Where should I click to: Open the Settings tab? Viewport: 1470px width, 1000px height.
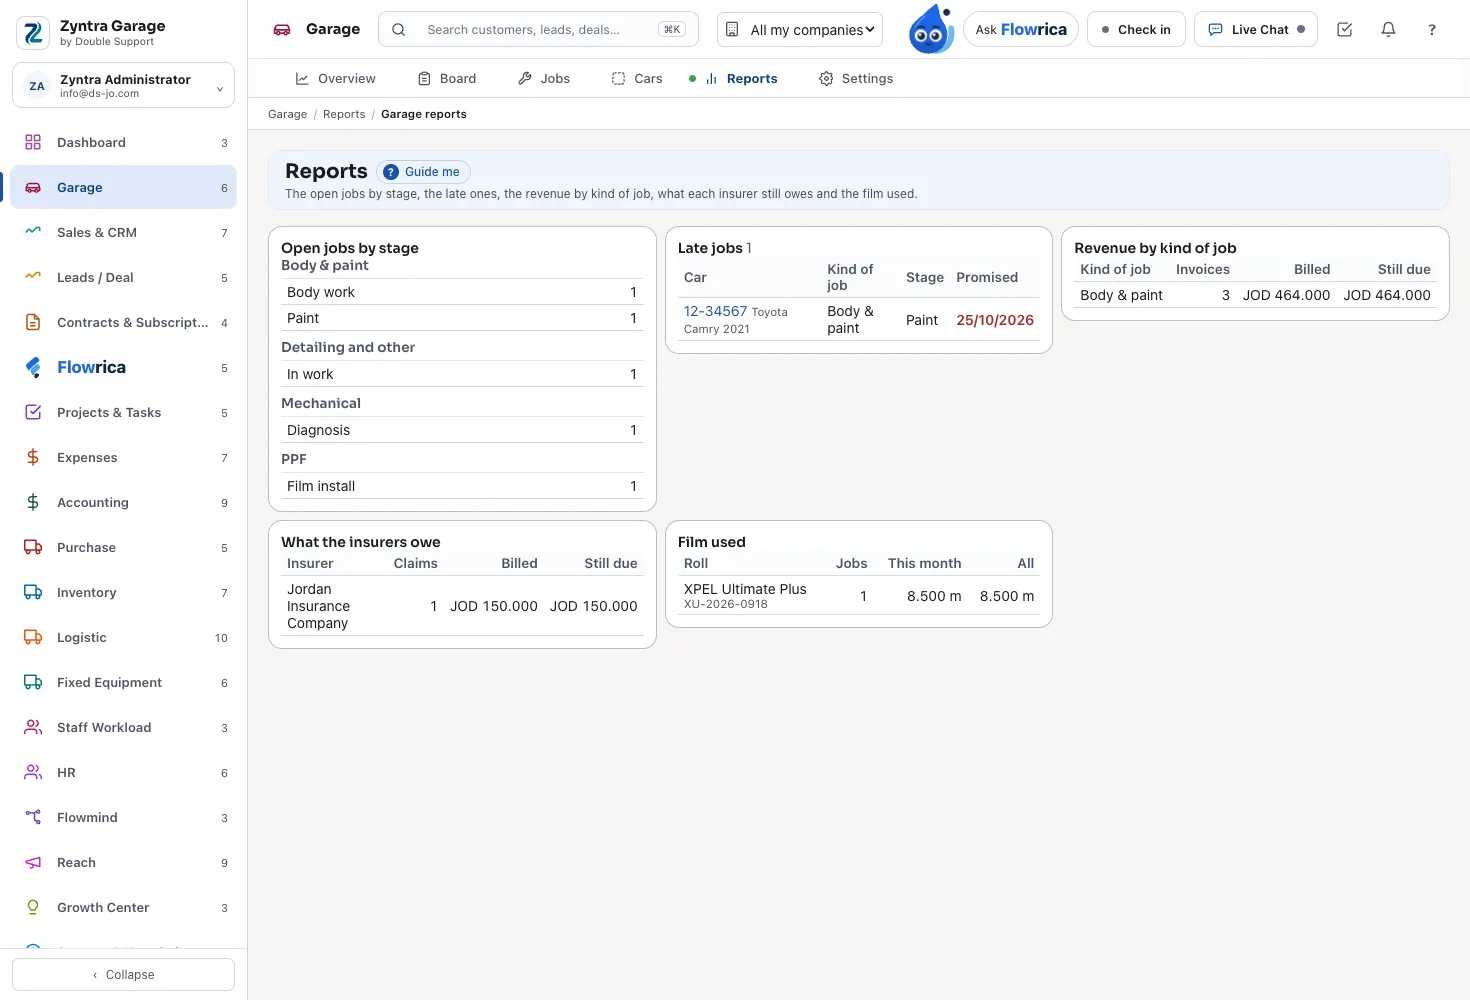tap(856, 78)
